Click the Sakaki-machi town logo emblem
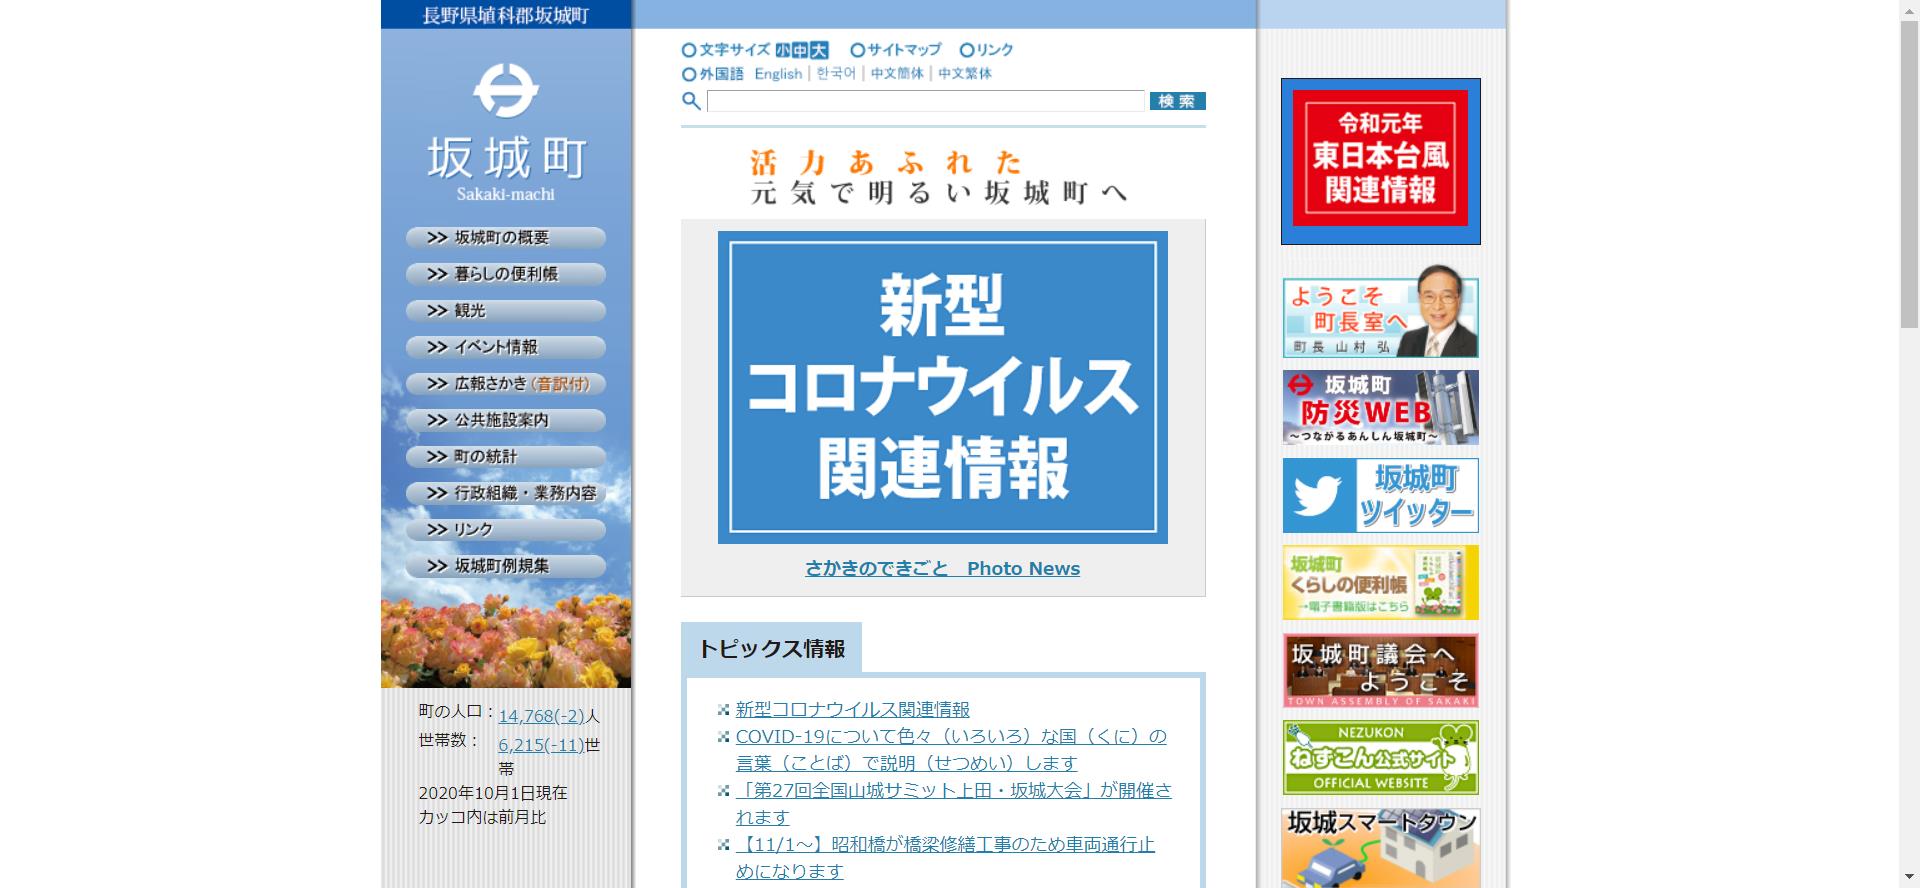1920x888 pixels. [505, 91]
